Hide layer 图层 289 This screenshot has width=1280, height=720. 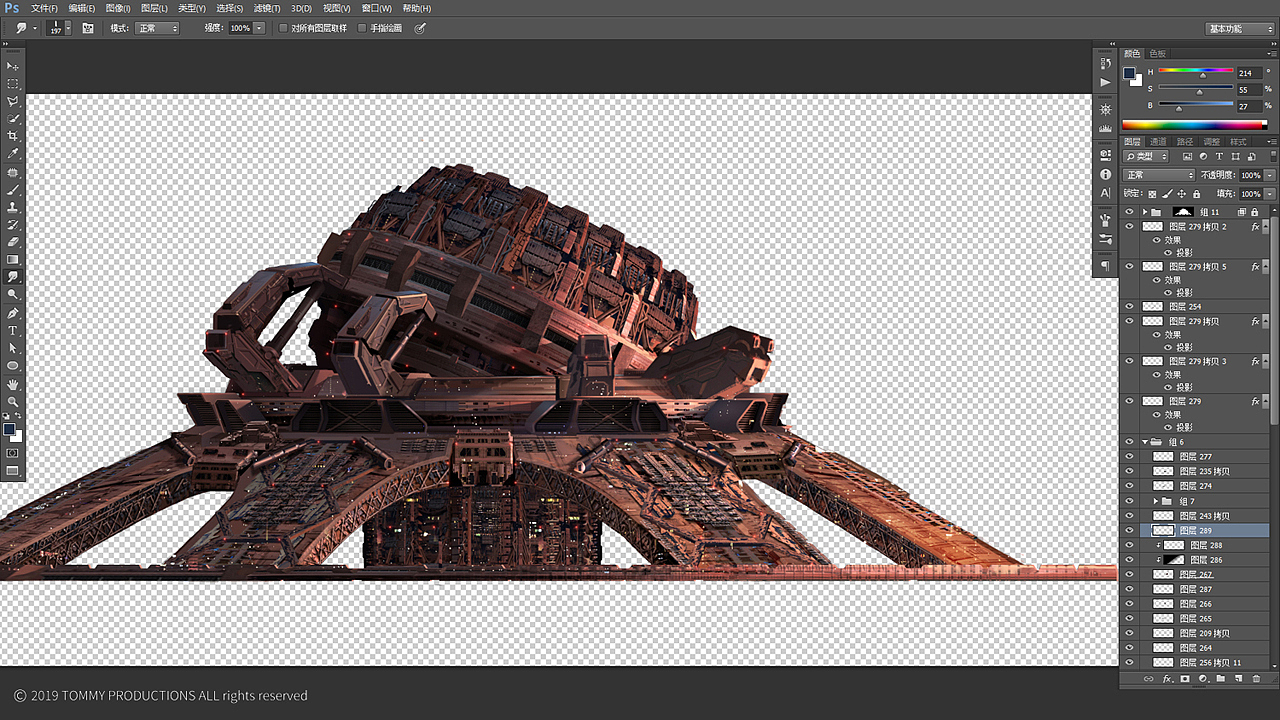pos(1130,530)
